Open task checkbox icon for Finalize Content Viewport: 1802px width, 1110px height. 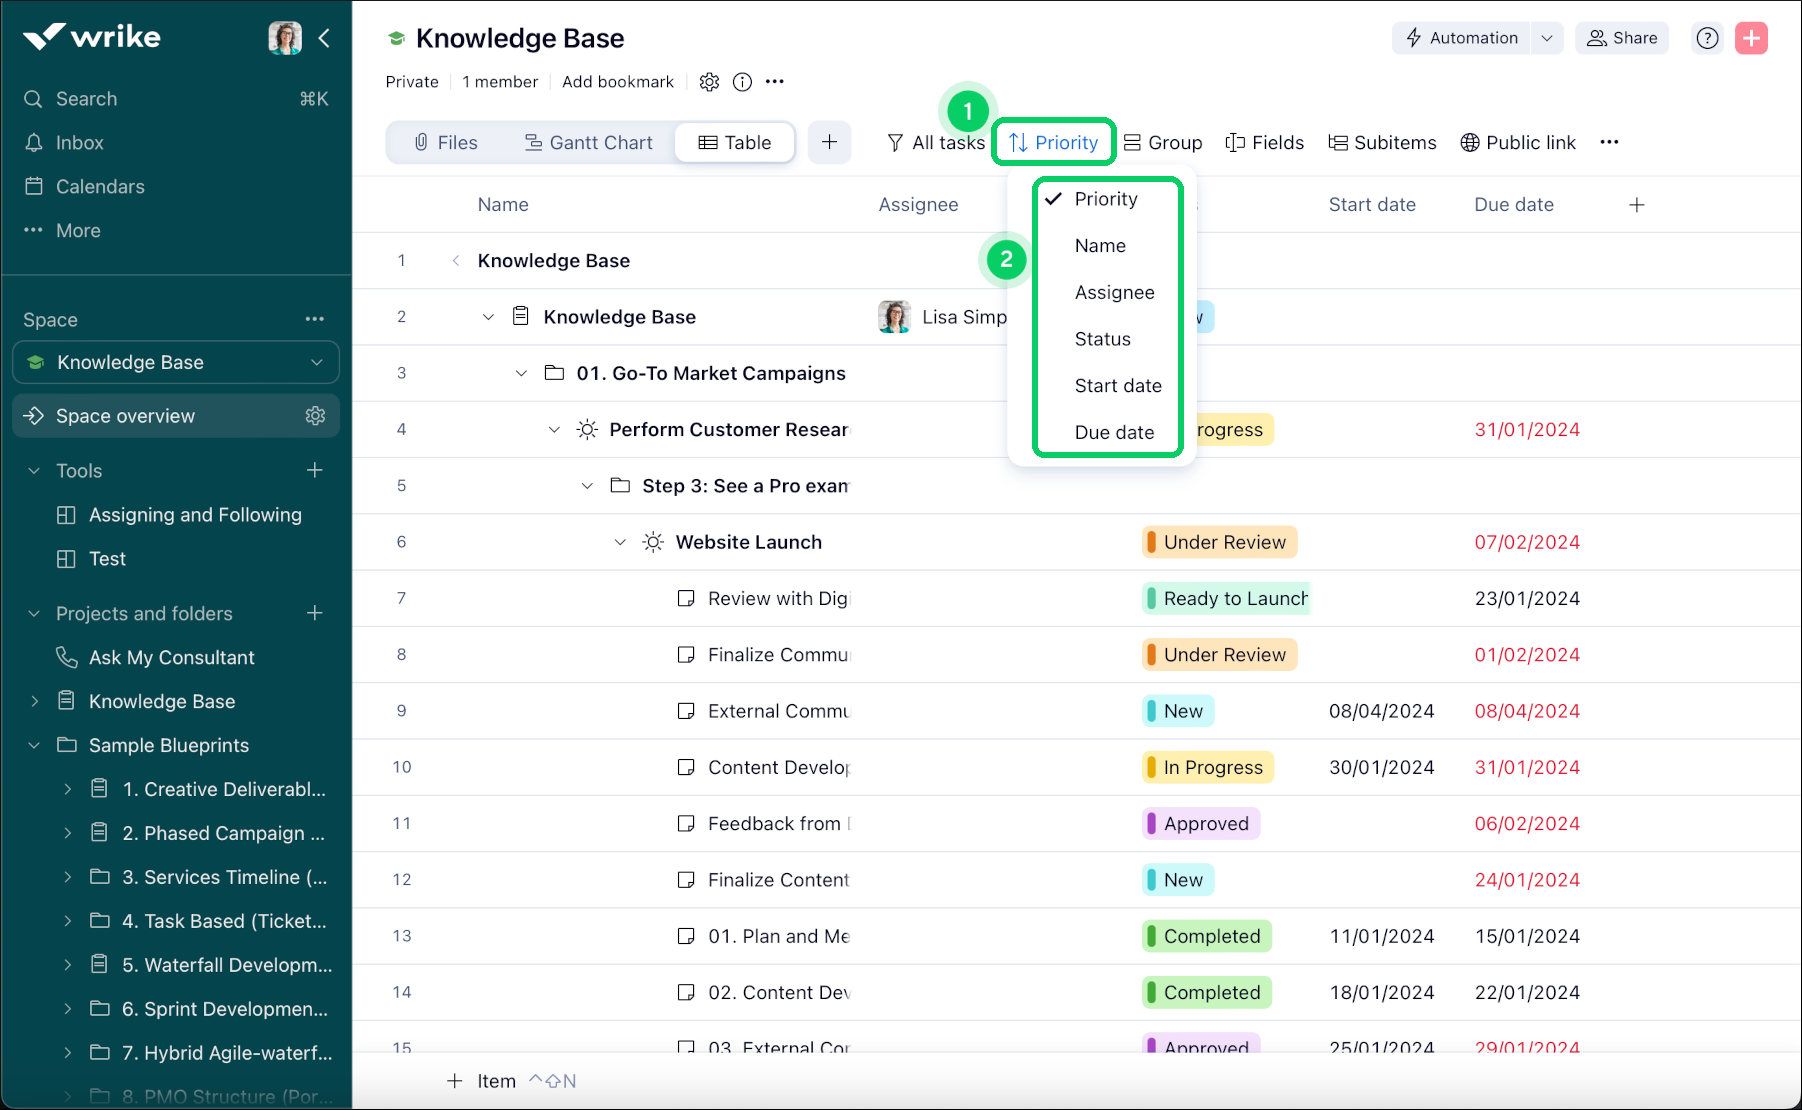click(x=686, y=880)
